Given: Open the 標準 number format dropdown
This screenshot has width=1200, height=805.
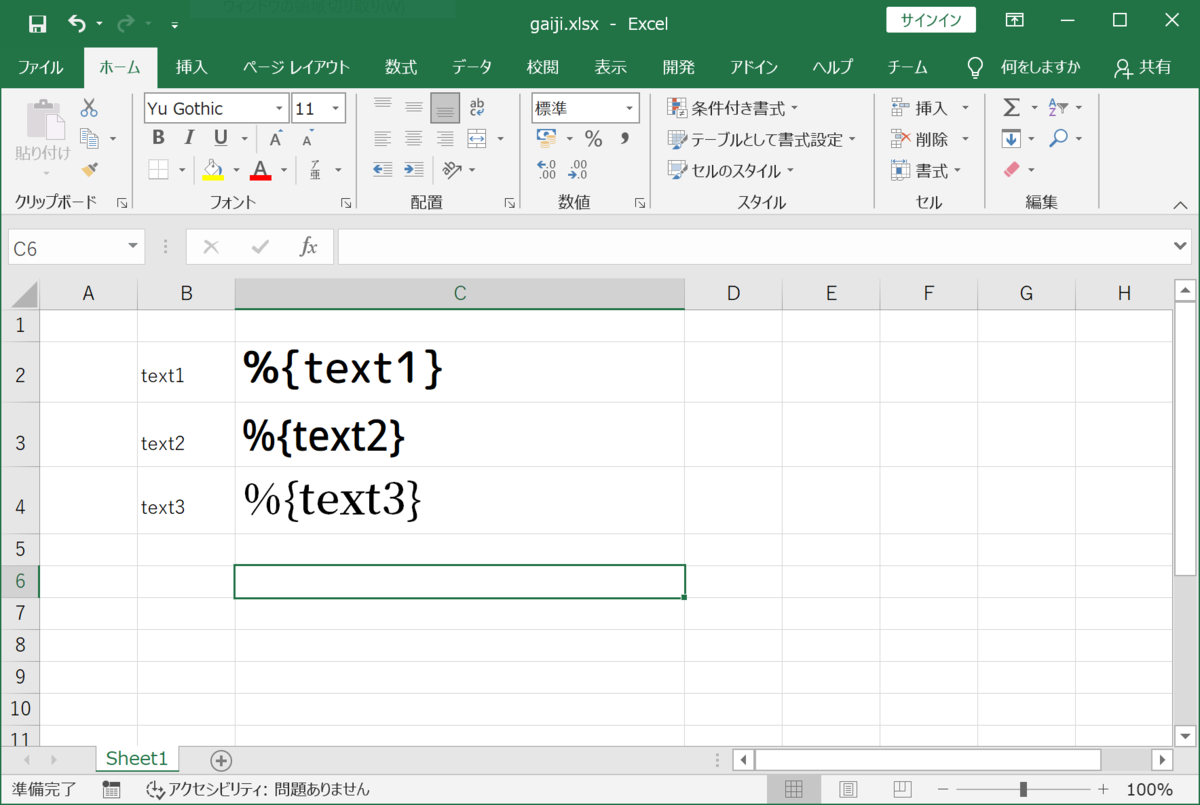Looking at the screenshot, I should (630, 108).
